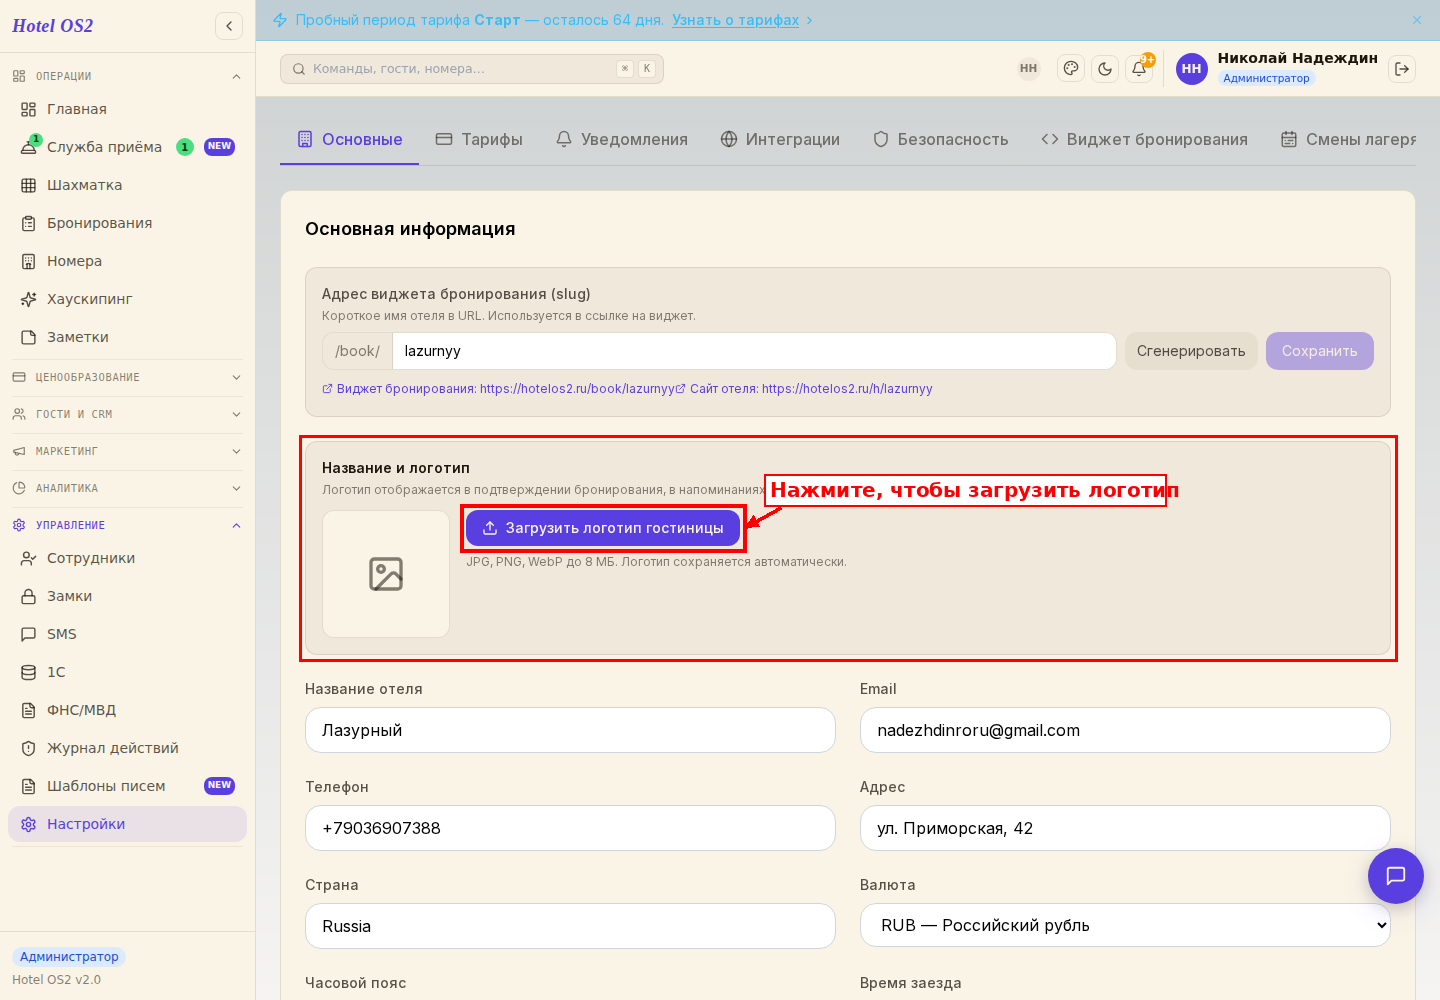Open 1С in sidebar
Screen dimensions: 1440x1000
[127, 672]
